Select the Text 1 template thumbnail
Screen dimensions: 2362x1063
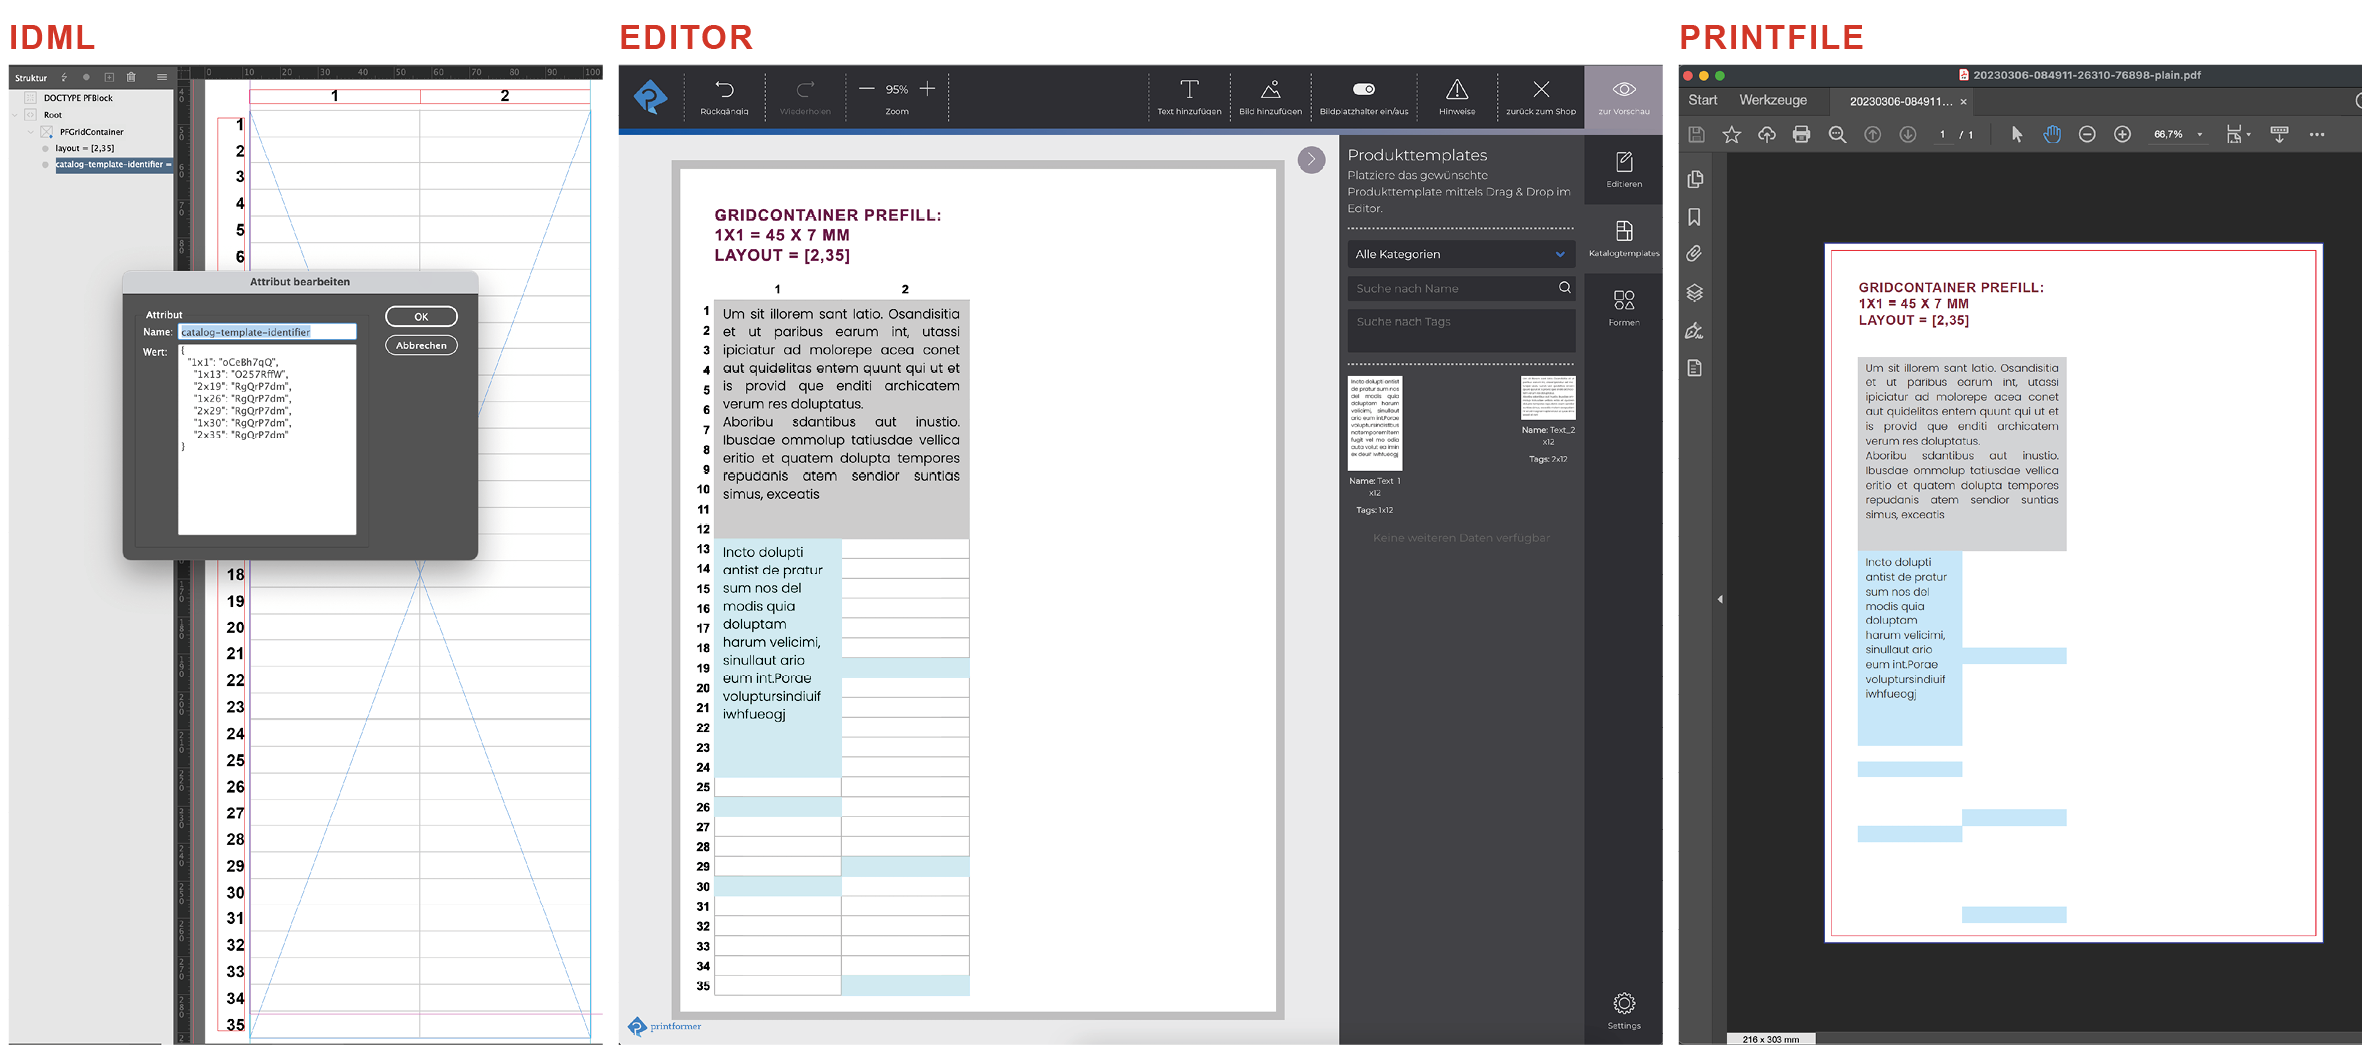[1375, 423]
